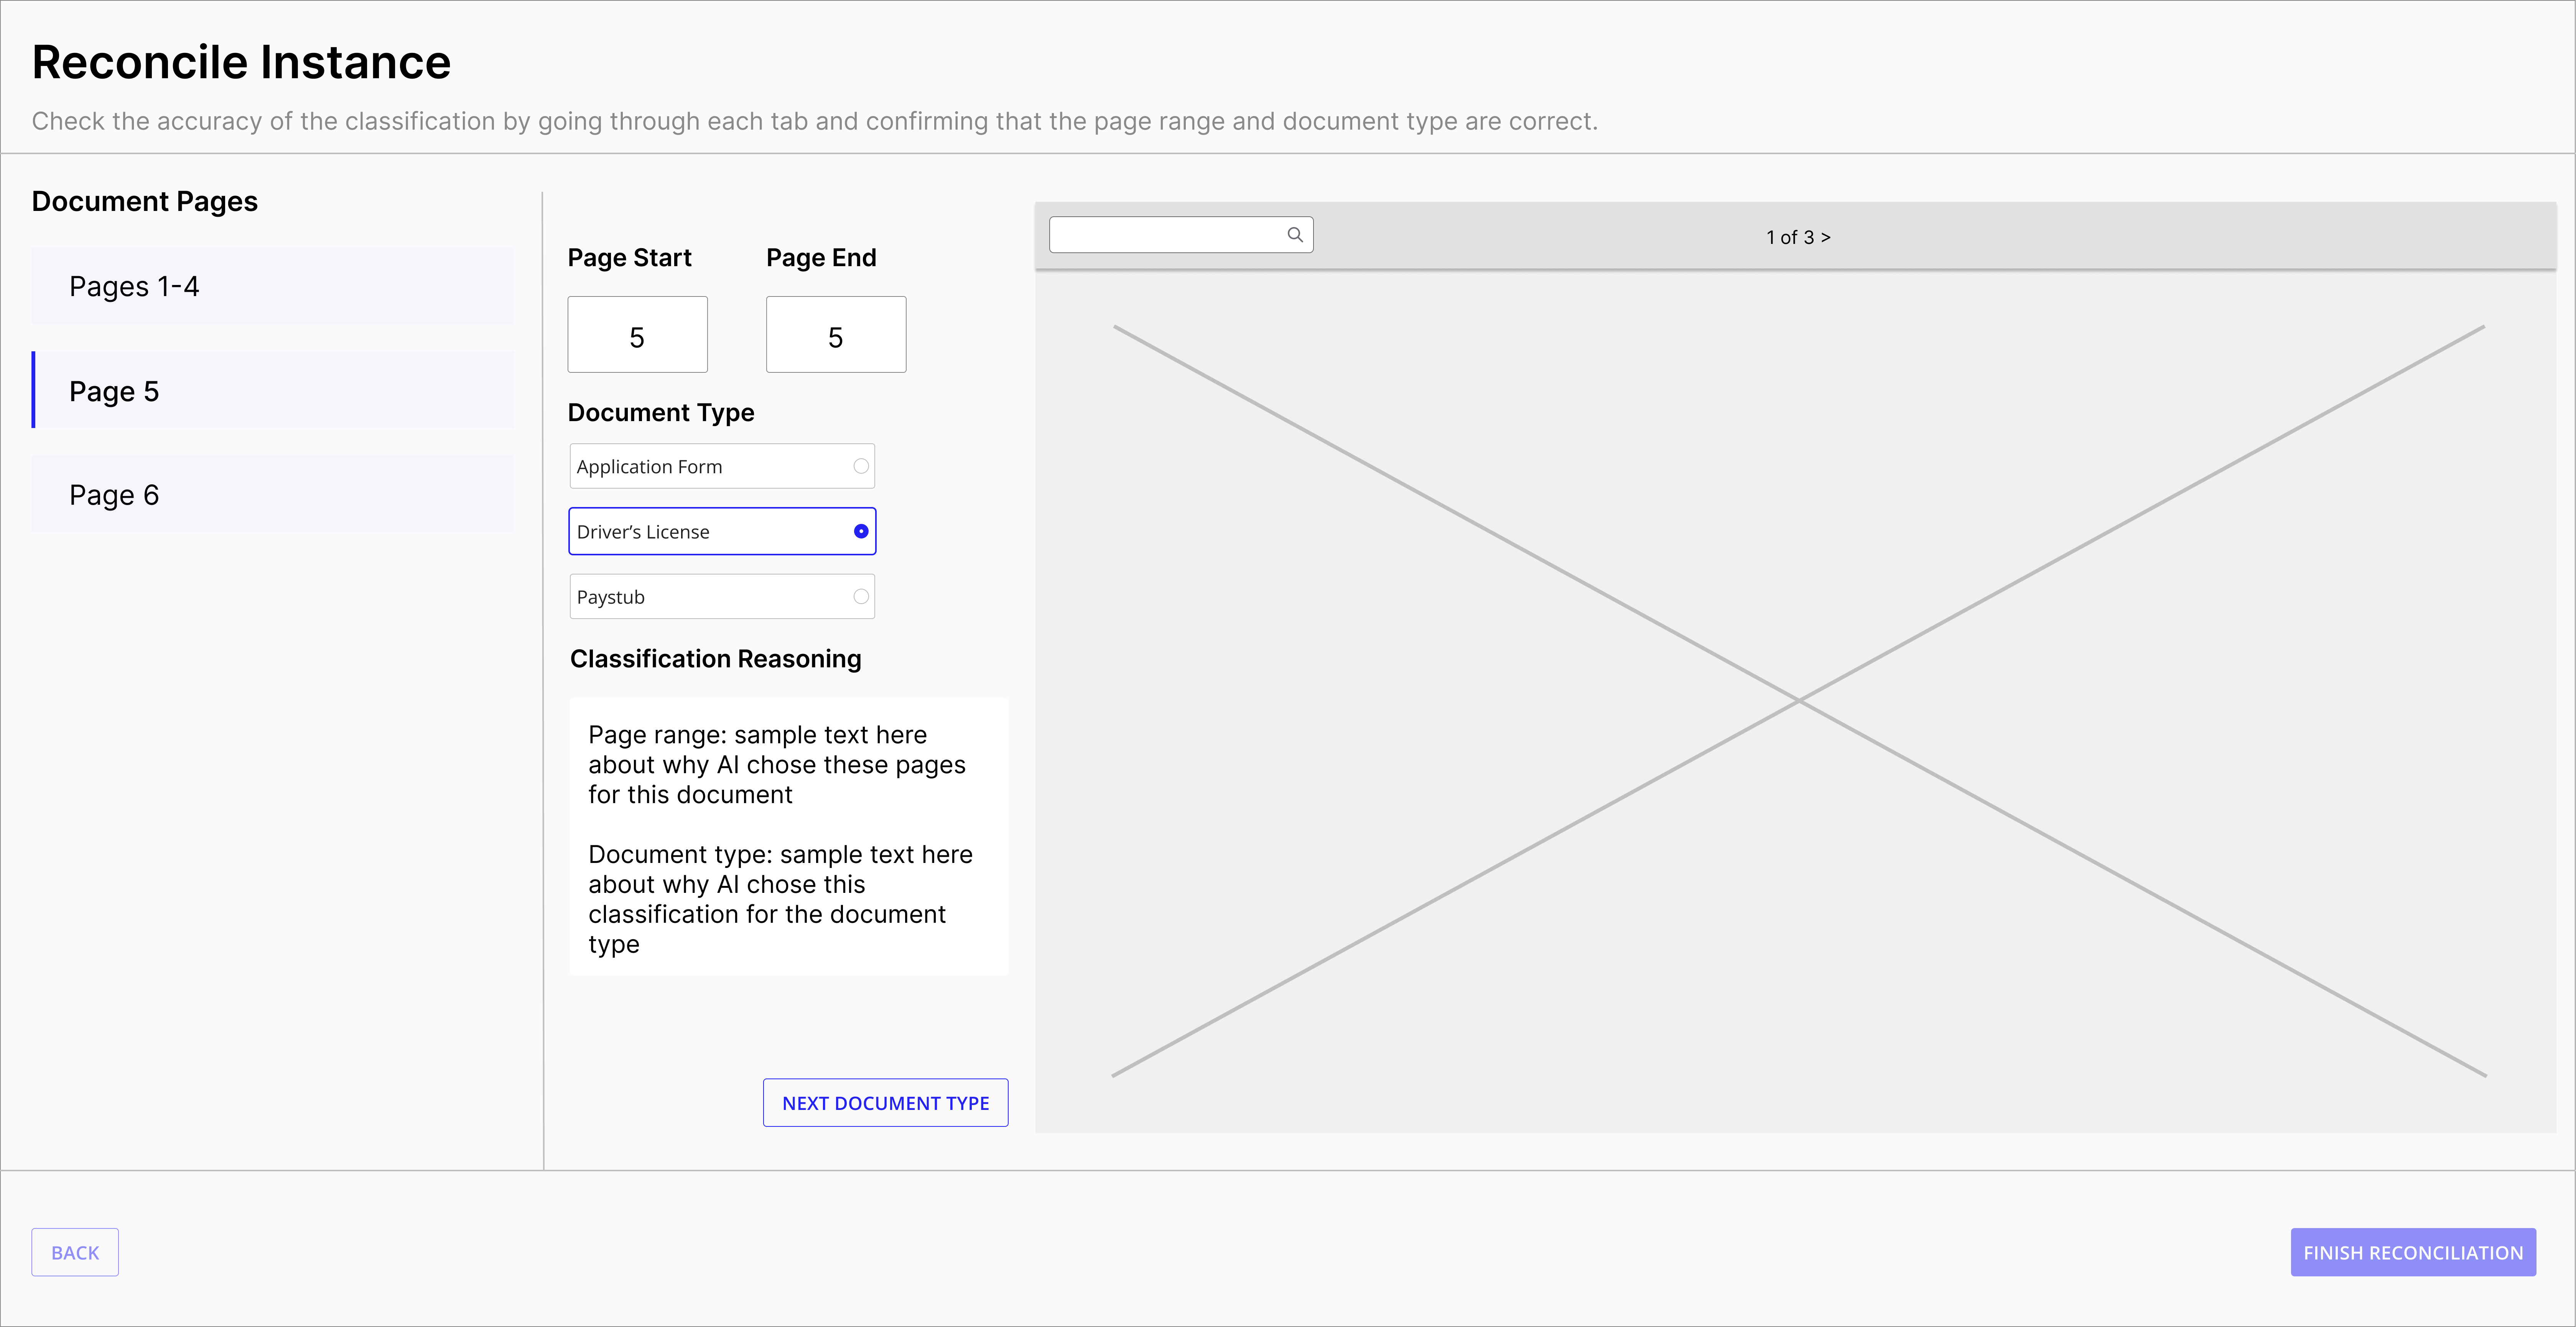The width and height of the screenshot is (2576, 1327).
Task: Click the filled radio indicator on Driver's License
Action: coord(860,531)
